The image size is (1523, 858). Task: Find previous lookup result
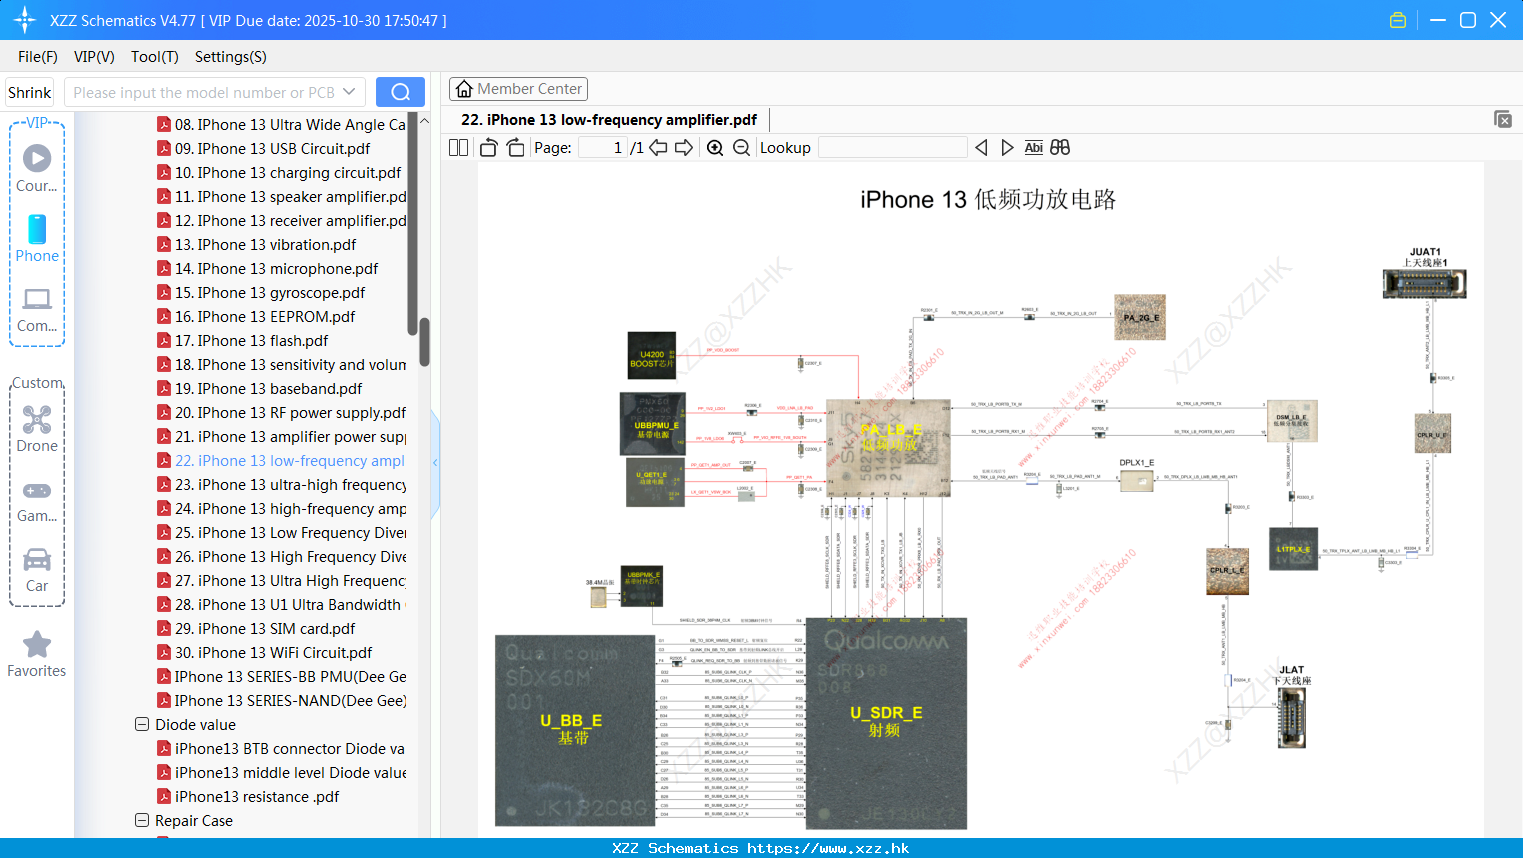[981, 147]
